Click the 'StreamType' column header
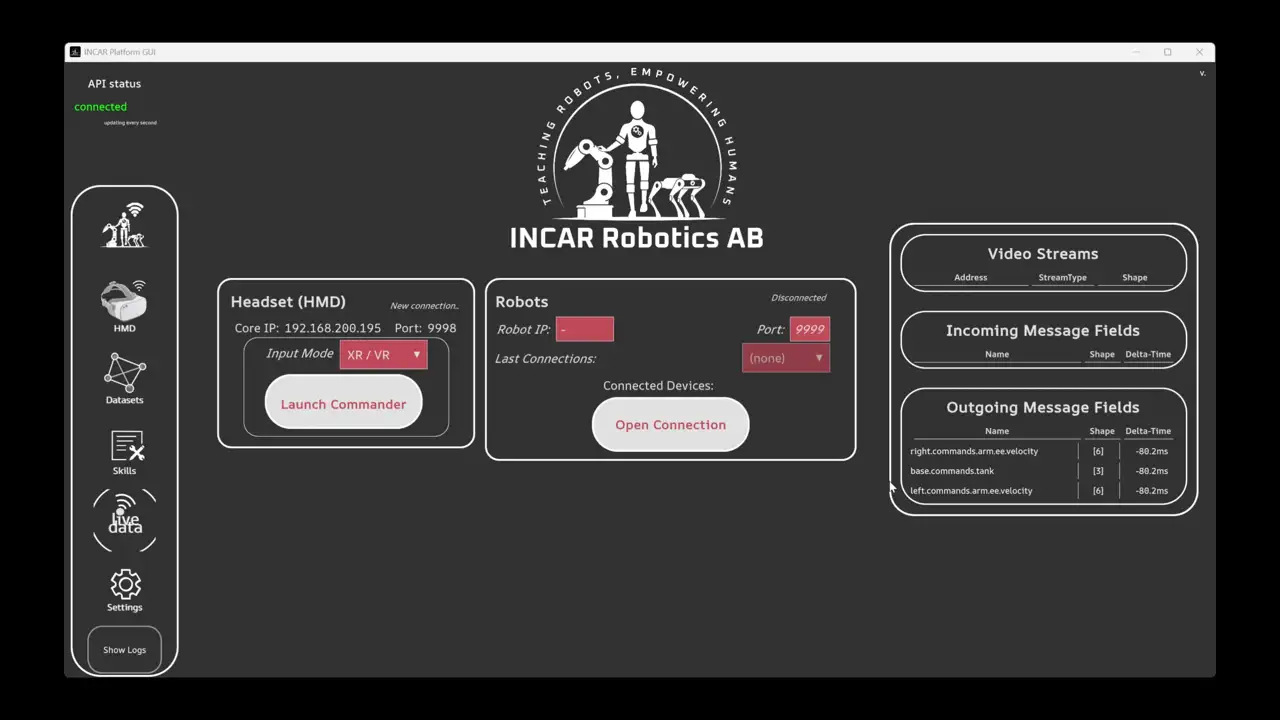The height and width of the screenshot is (720, 1280). (1063, 278)
